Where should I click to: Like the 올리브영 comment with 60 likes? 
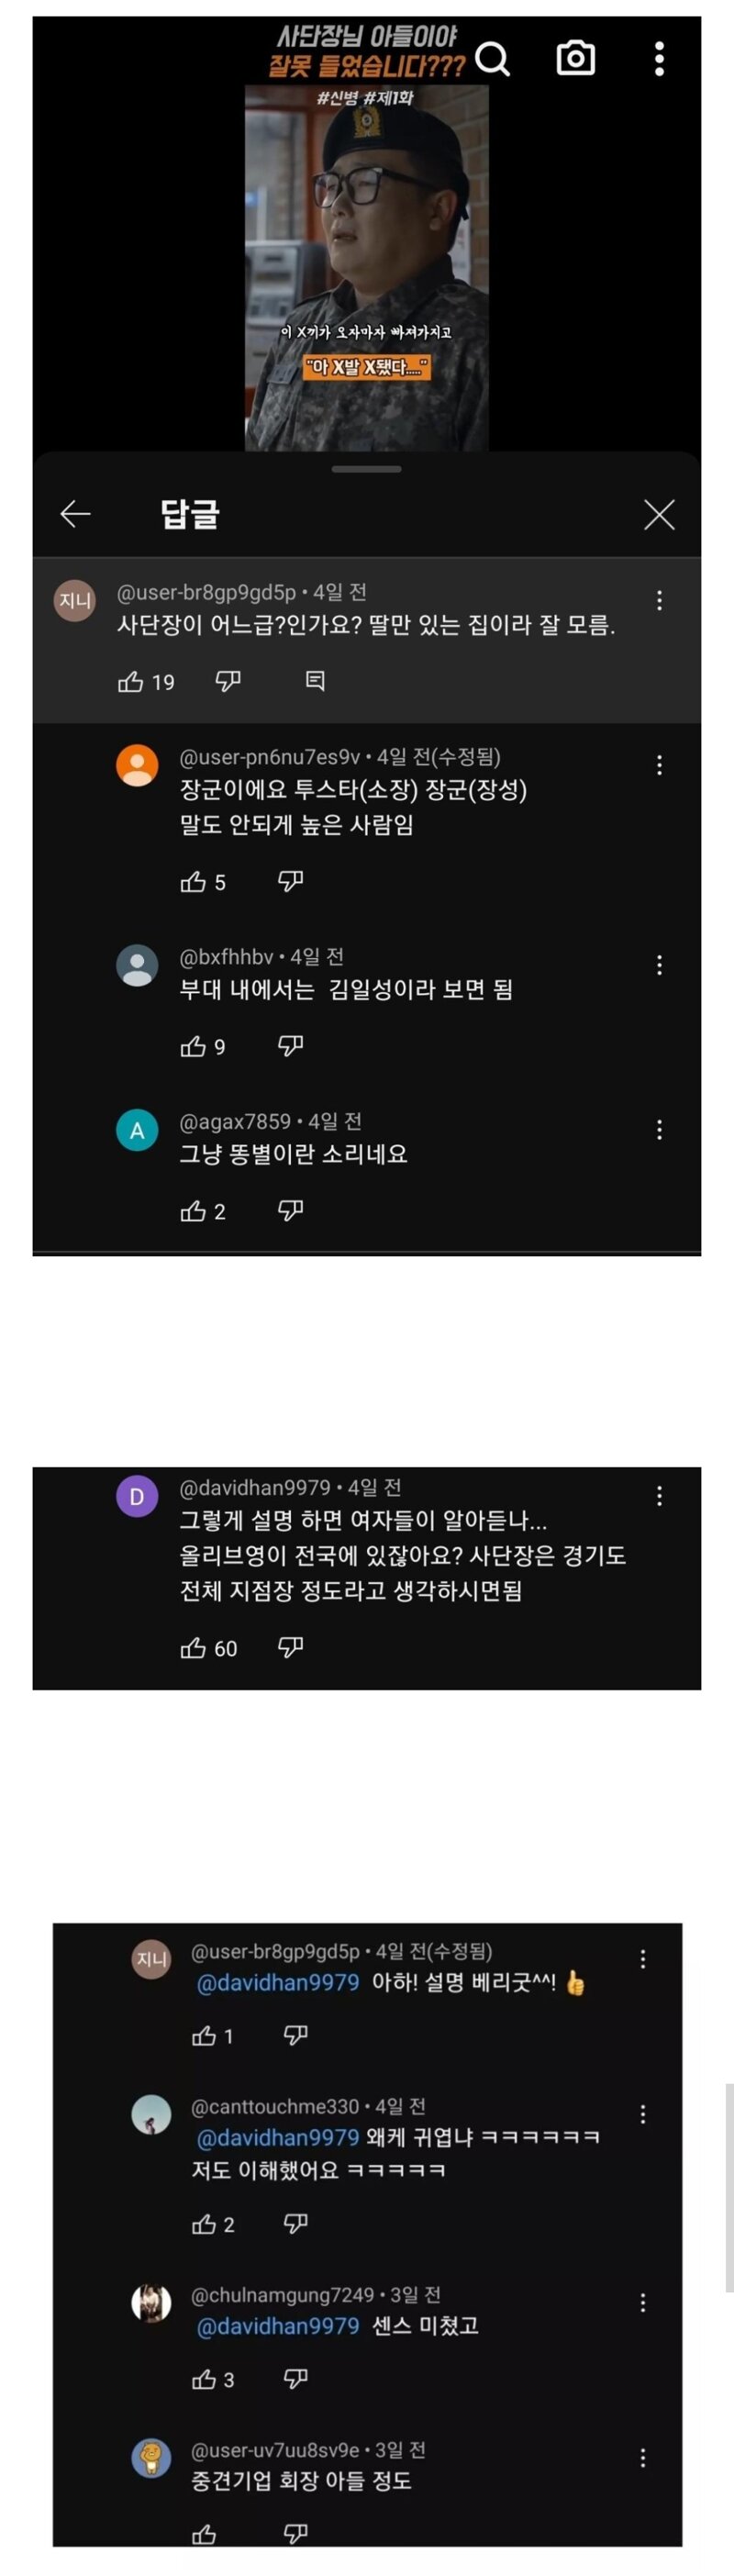193,1648
